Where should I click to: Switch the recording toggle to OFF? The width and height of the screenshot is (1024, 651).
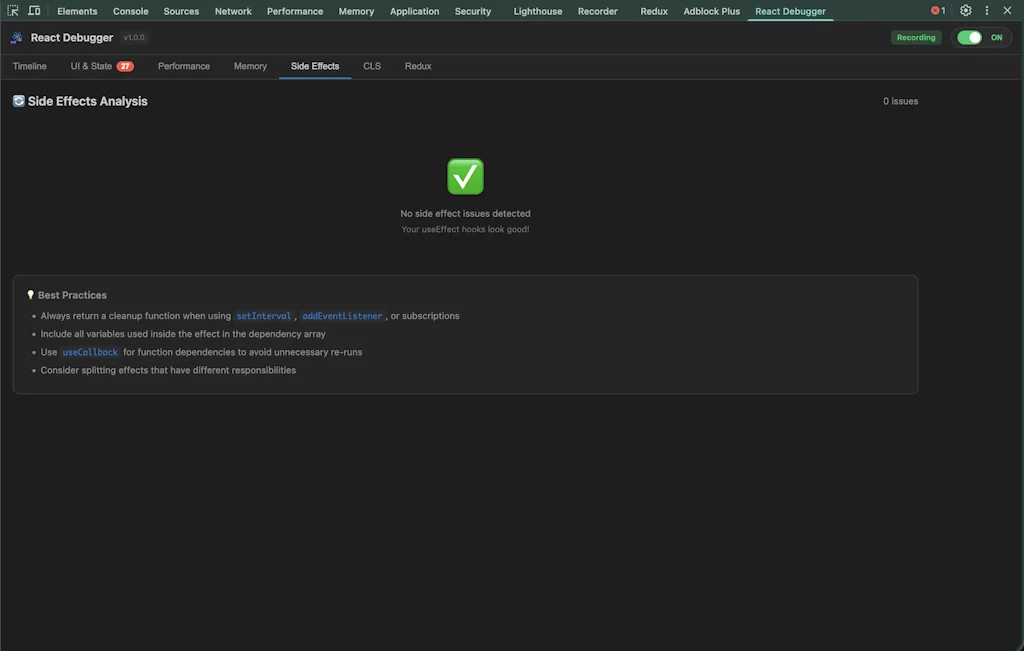[x=969, y=36]
